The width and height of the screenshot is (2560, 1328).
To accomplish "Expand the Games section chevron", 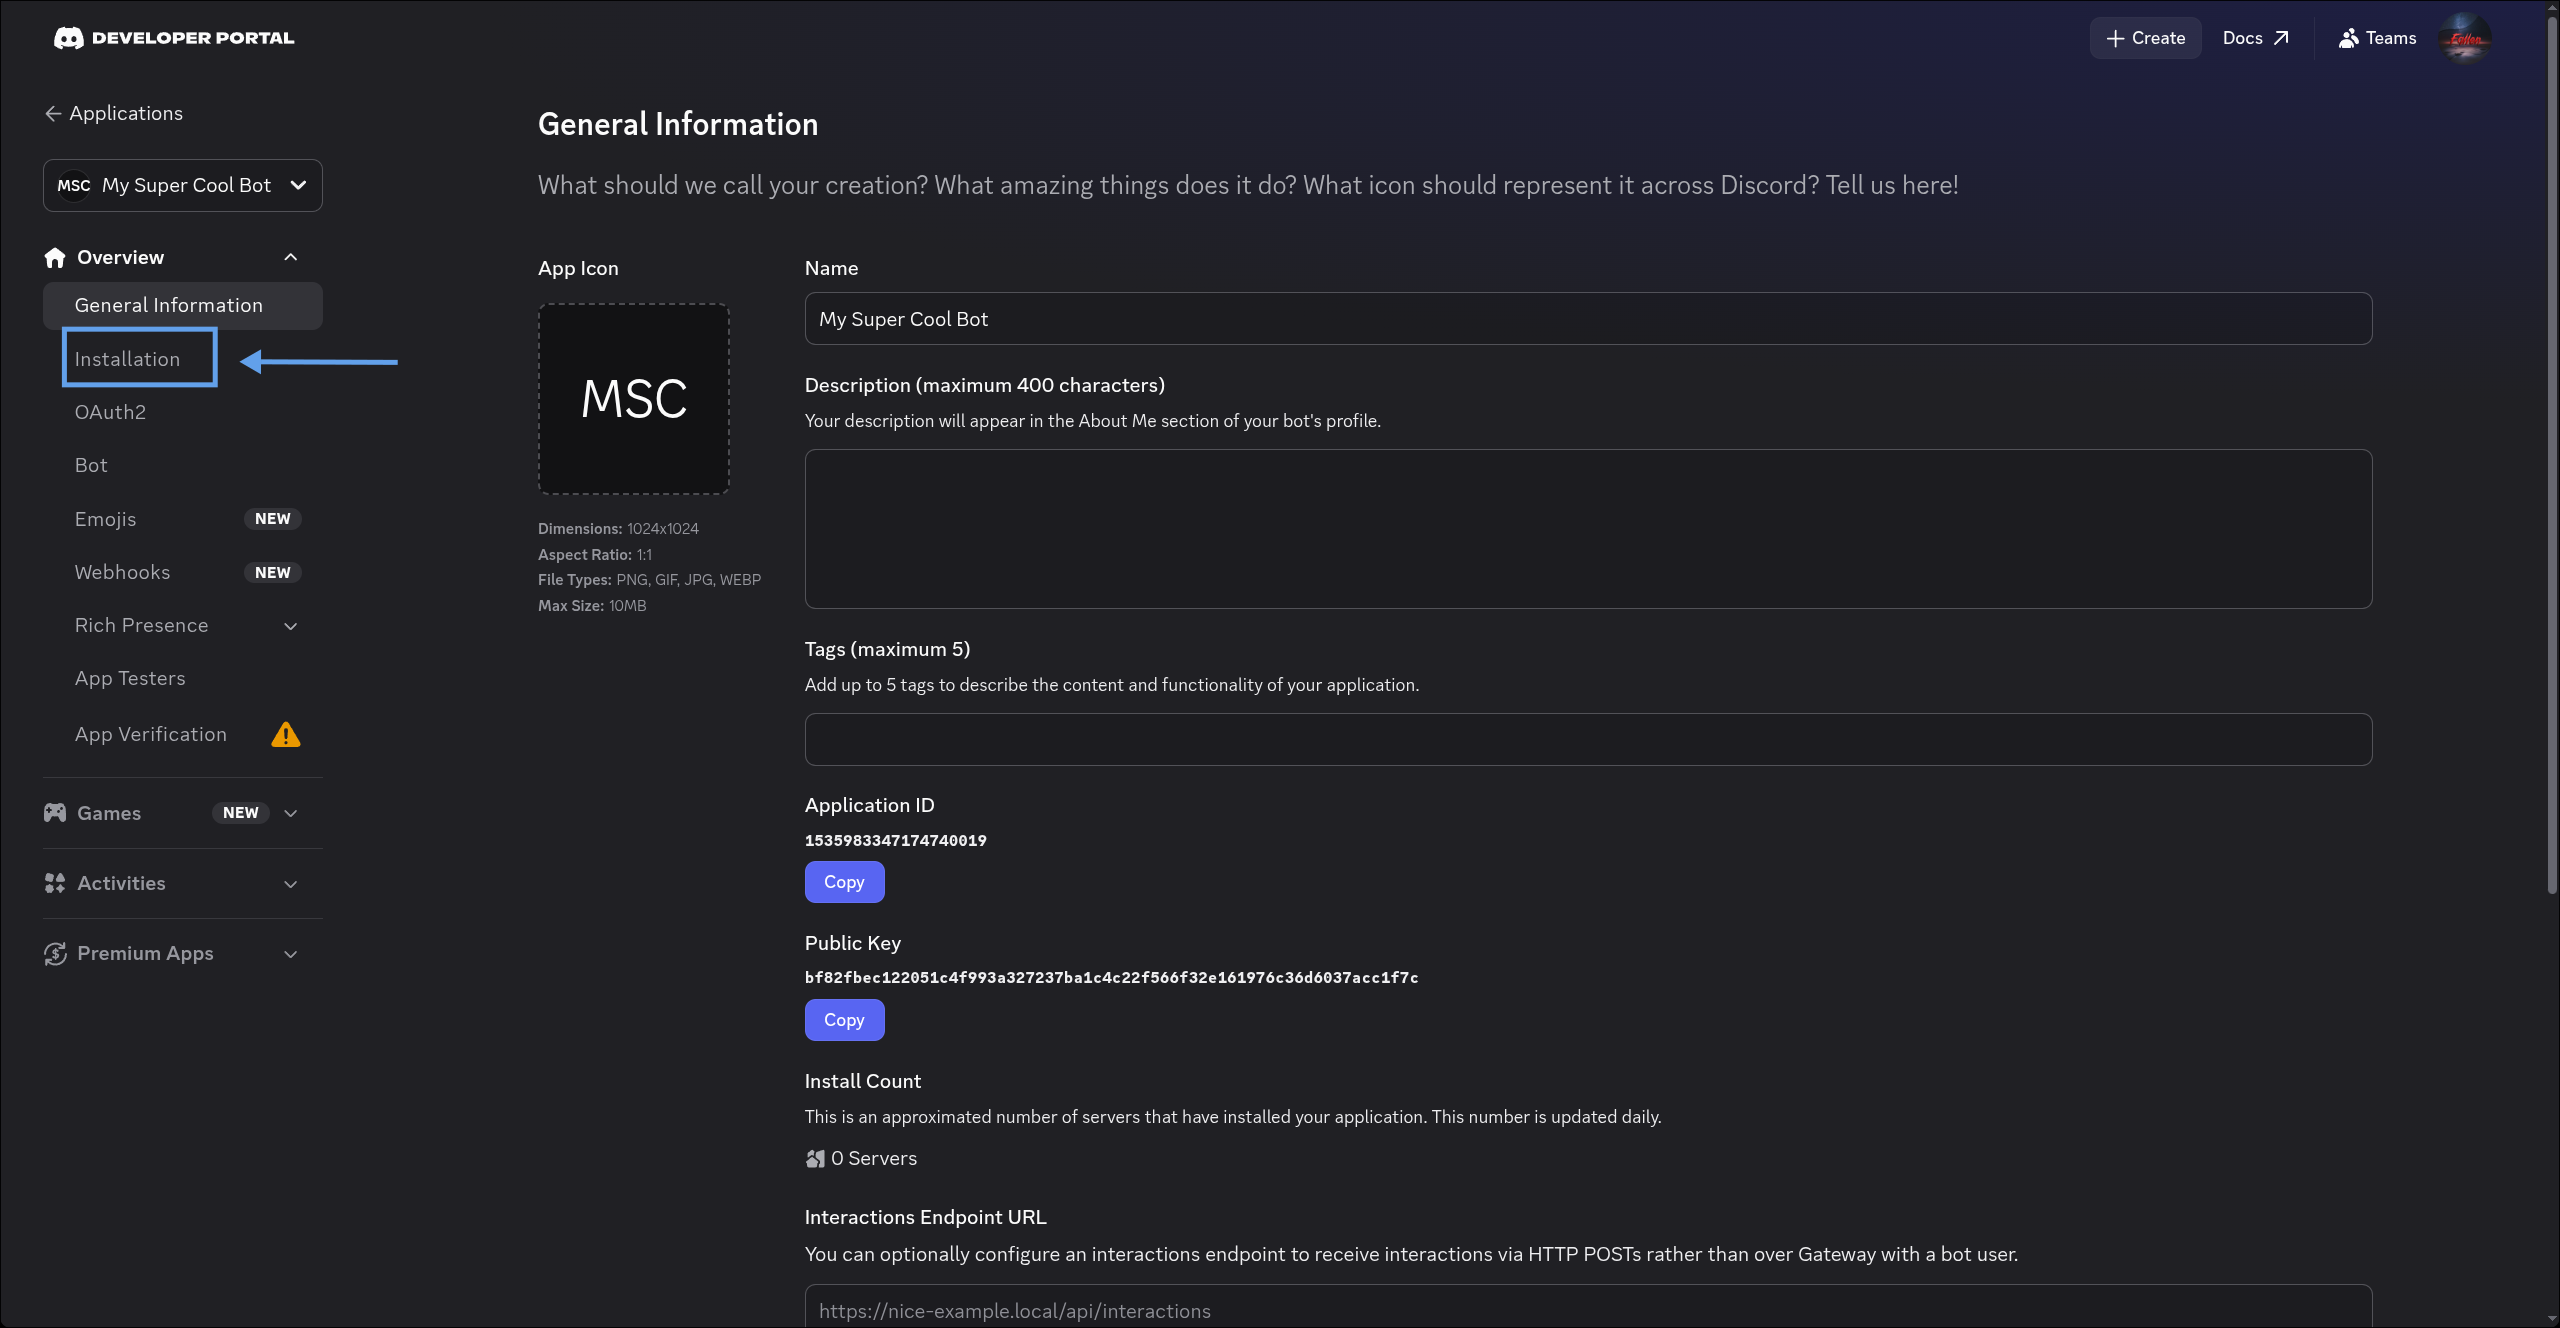I will tap(291, 814).
